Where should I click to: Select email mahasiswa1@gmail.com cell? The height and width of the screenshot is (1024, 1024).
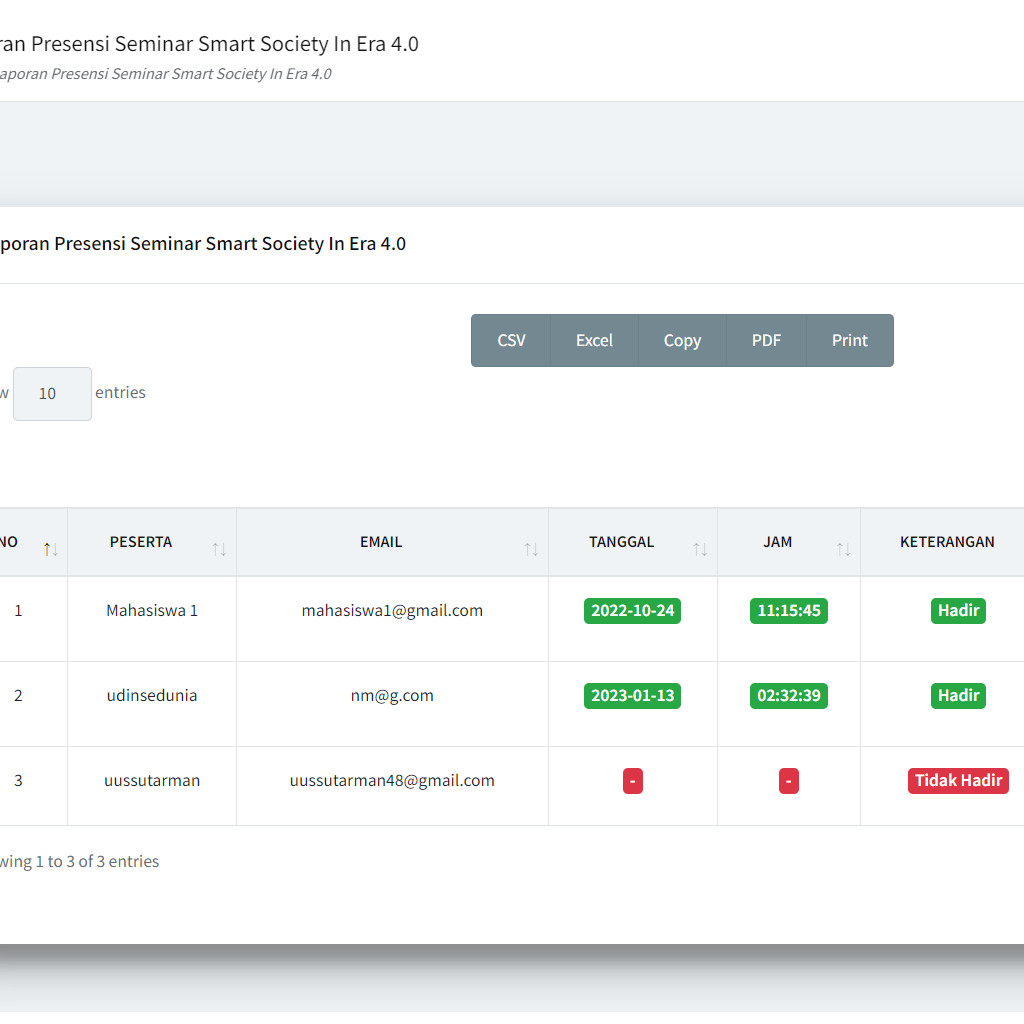(x=392, y=611)
